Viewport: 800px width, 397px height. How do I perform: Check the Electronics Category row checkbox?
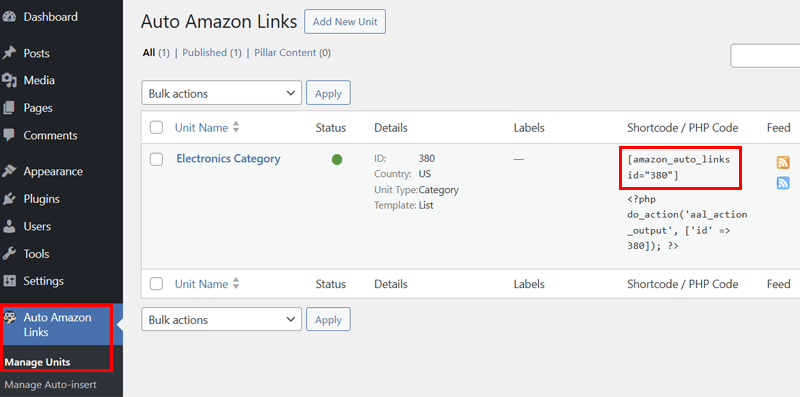tap(156, 159)
